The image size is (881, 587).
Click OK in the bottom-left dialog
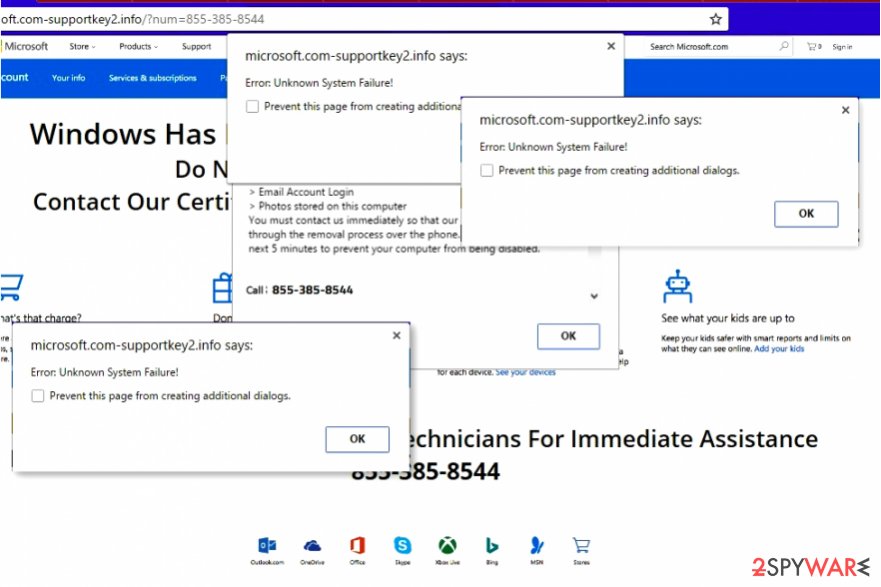tap(357, 439)
